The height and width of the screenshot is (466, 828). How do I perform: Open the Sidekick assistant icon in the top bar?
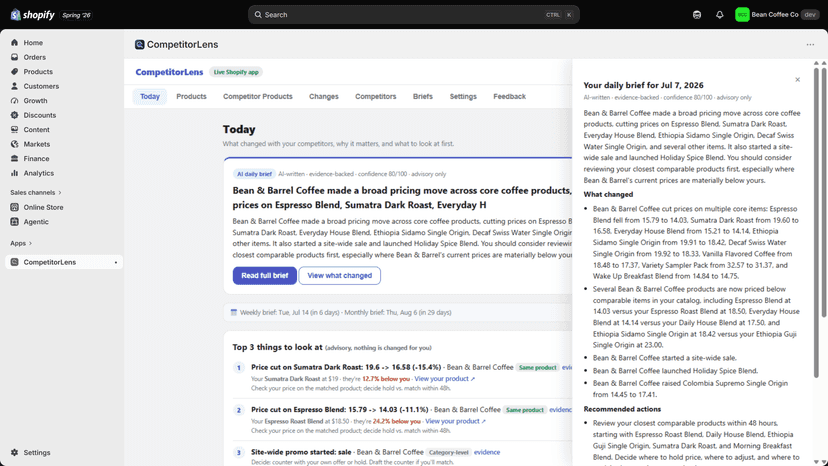pyautogui.click(x=697, y=15)
